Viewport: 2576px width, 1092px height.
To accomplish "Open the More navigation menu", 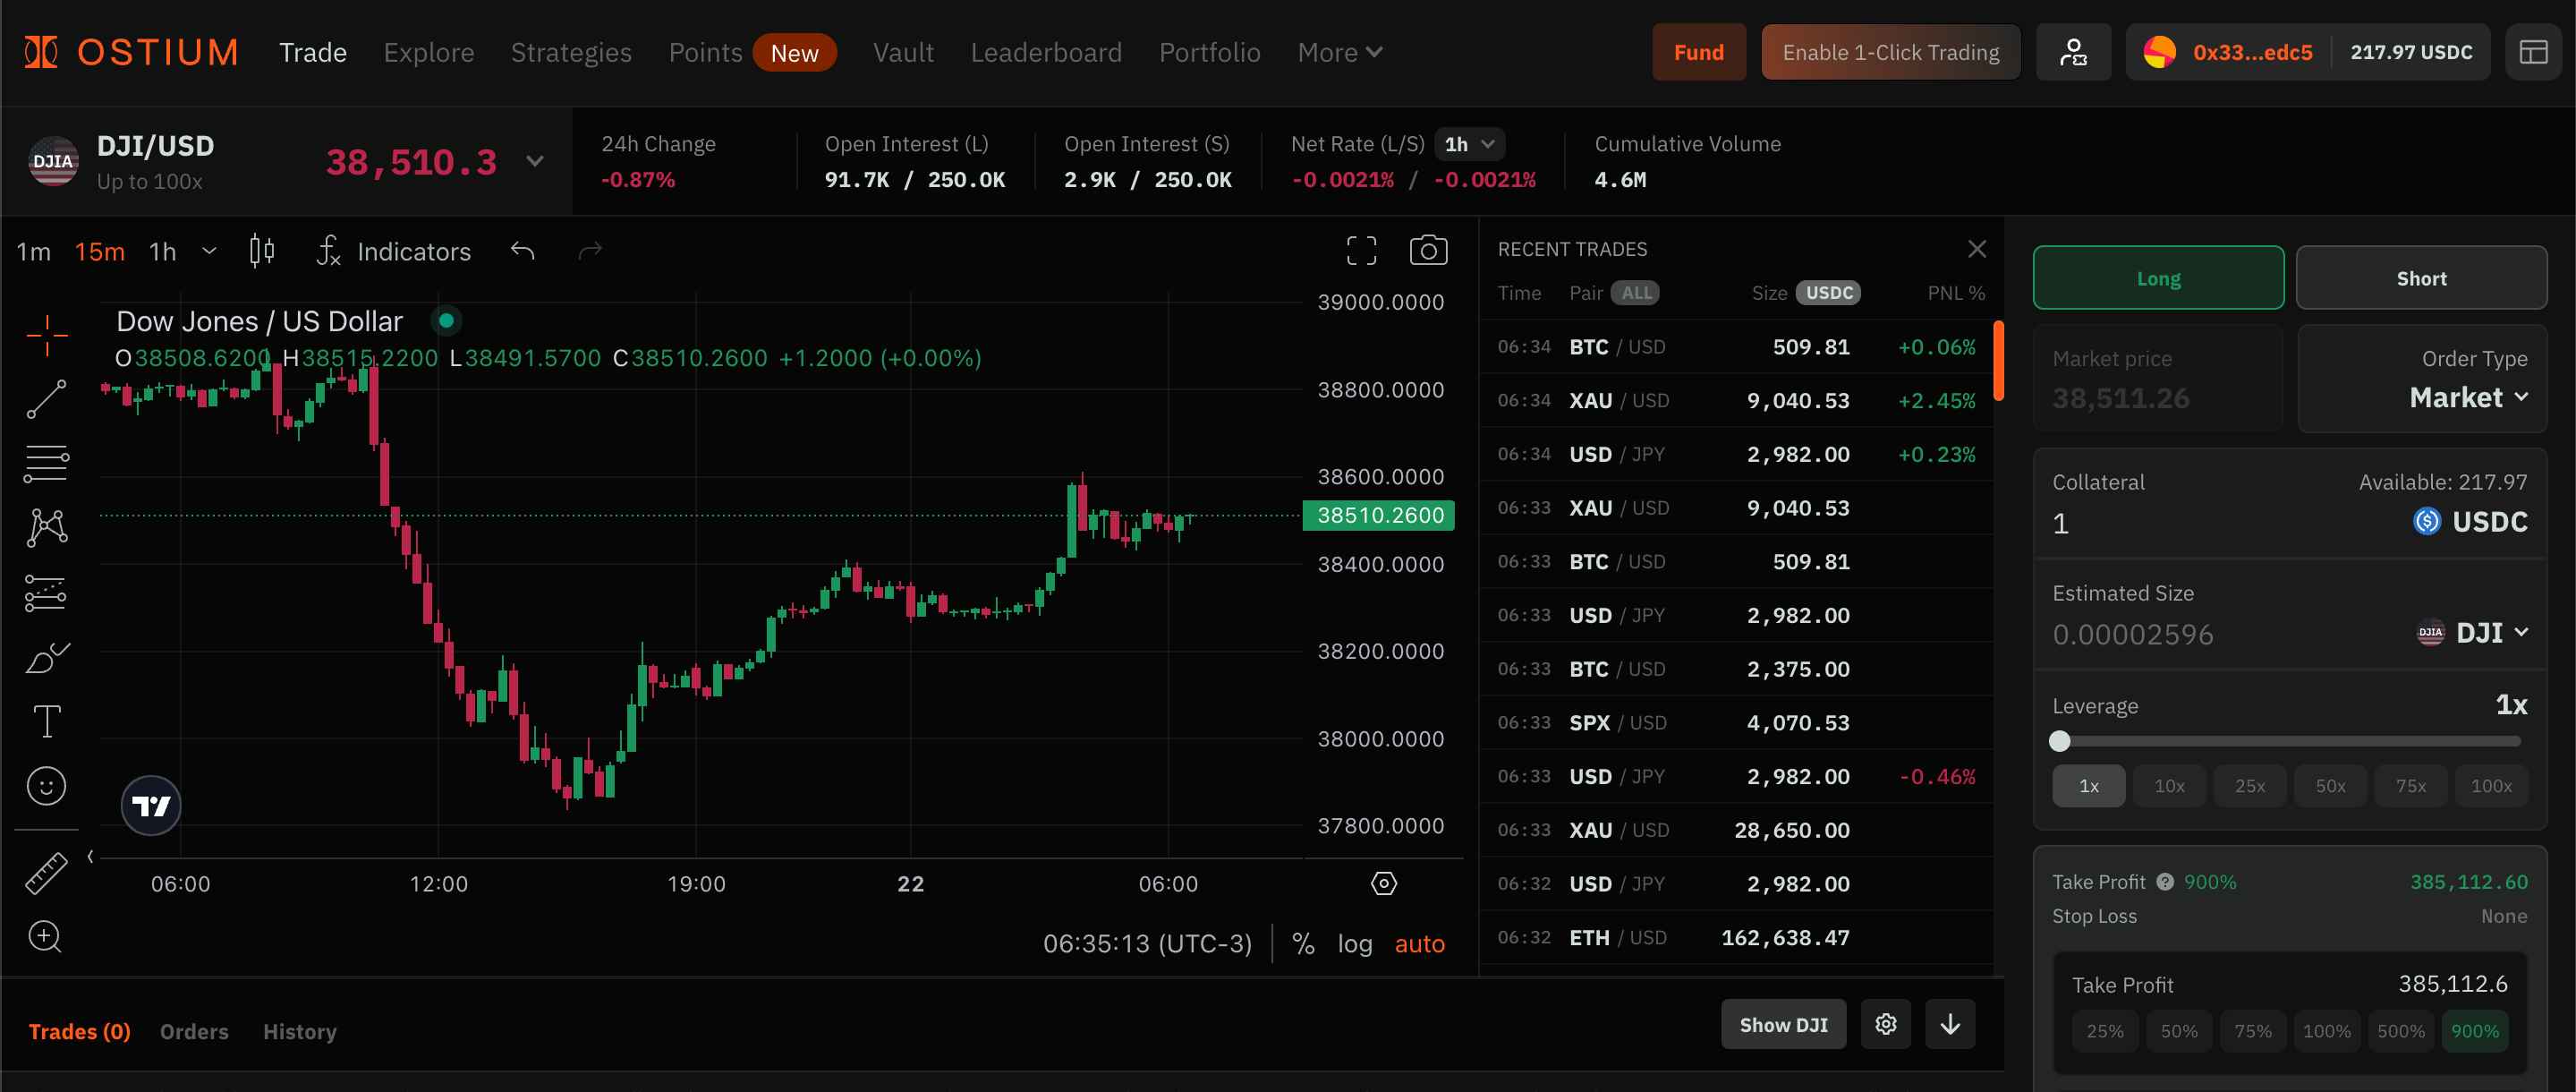I will (1339, 52).
